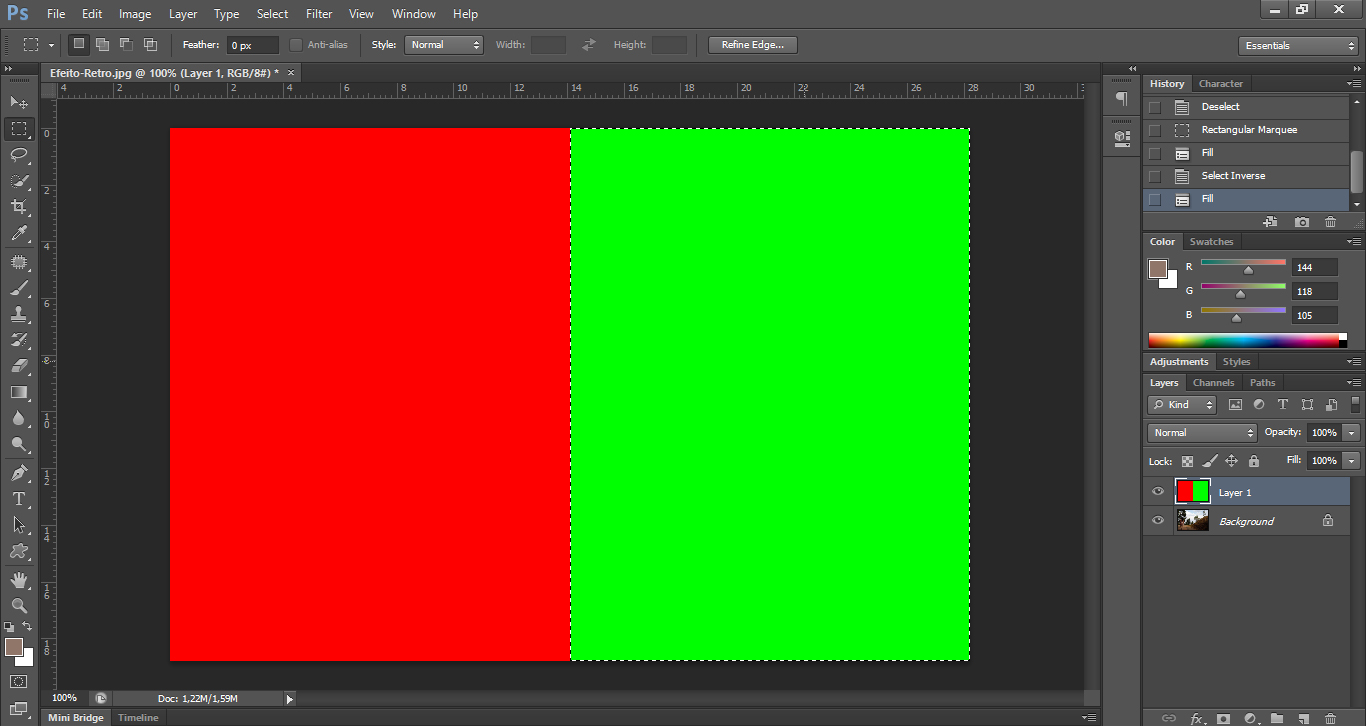
Task: Select the Eyedropper tool
Action: pyautogui.click(x=19, y=234)
